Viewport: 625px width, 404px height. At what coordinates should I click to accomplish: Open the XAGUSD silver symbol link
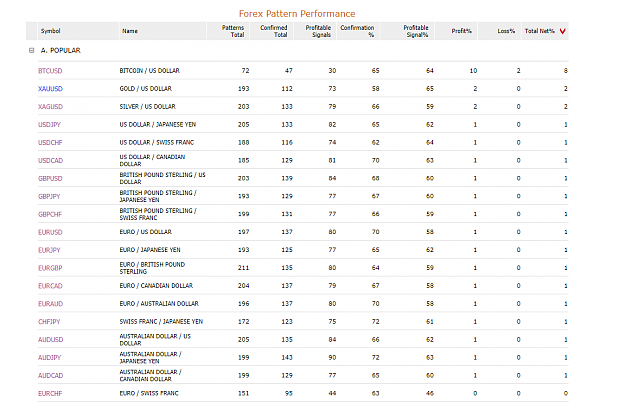click(50, 107)
